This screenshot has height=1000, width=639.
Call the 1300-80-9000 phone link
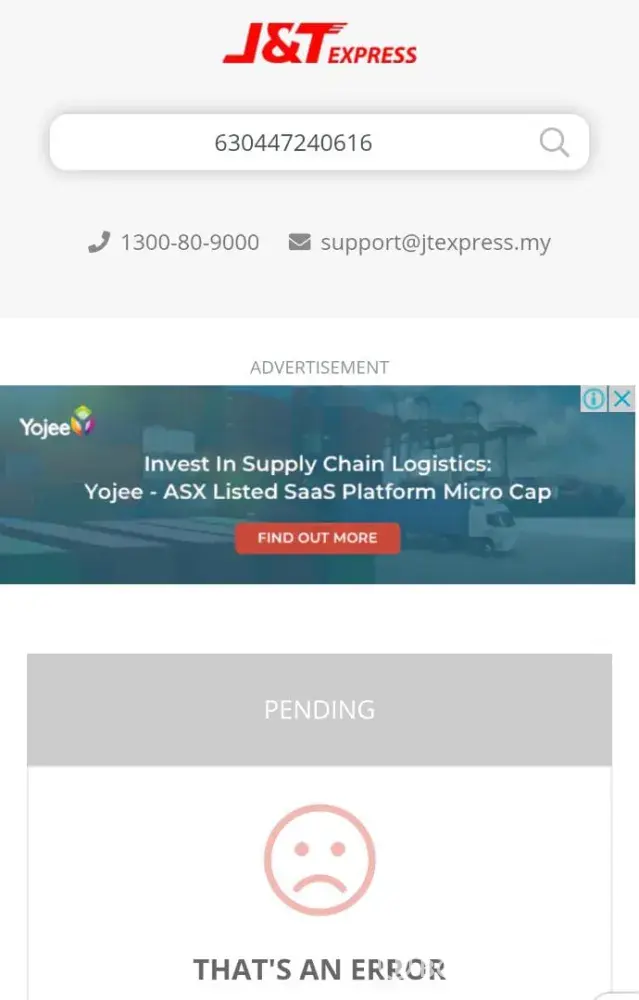[x=190, y=242]
